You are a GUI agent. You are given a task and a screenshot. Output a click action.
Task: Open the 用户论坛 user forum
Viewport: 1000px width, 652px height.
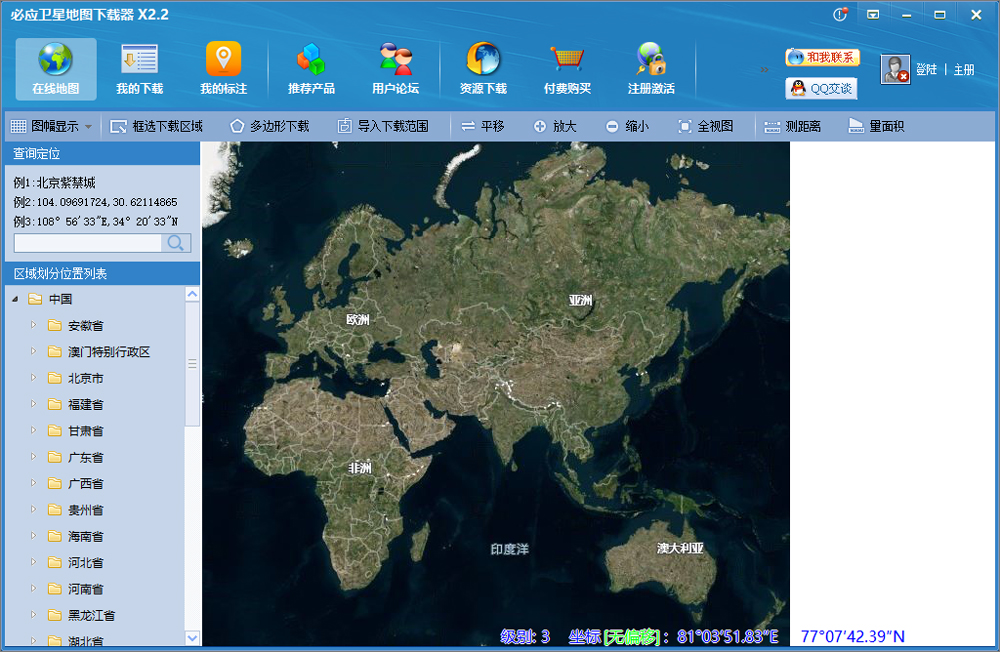395,68
